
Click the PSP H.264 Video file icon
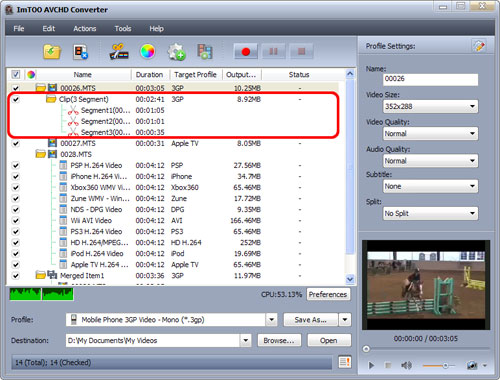pos(63,165)
